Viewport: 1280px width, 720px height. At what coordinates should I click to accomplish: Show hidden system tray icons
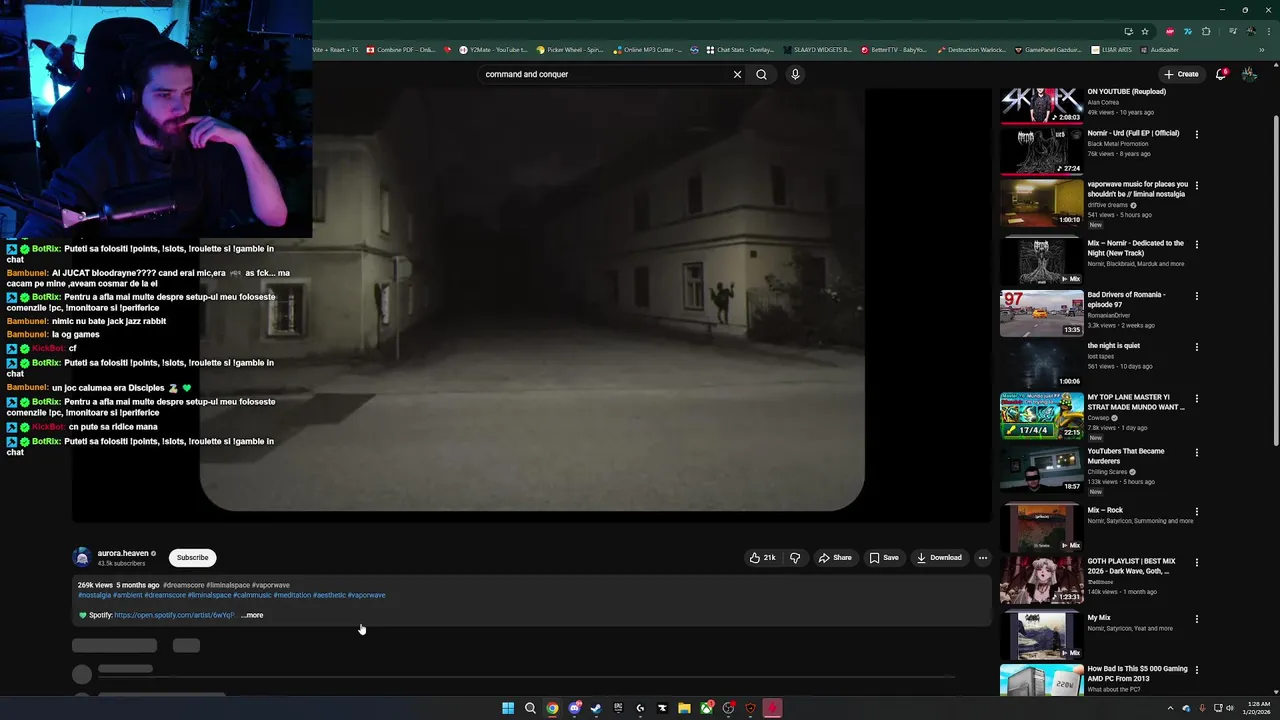point(1170,708)
